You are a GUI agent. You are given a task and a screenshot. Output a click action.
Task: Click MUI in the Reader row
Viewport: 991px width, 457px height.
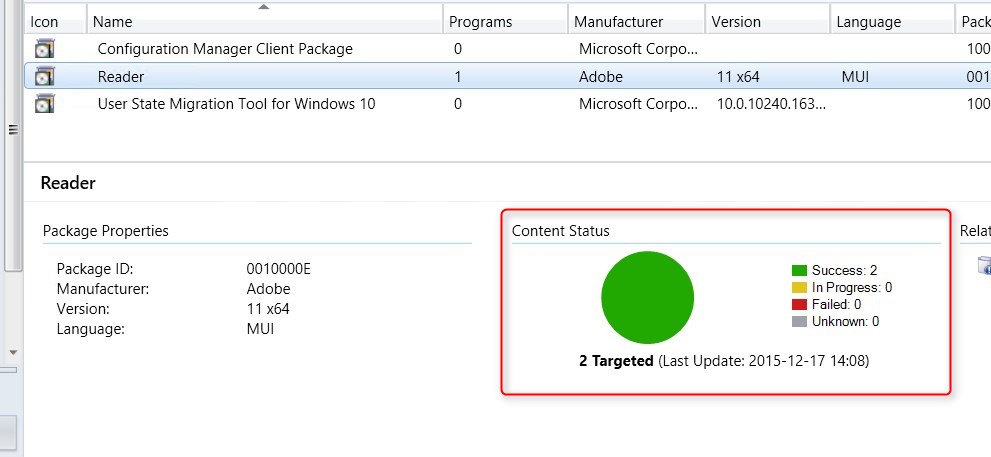click(x=855, y=77)
